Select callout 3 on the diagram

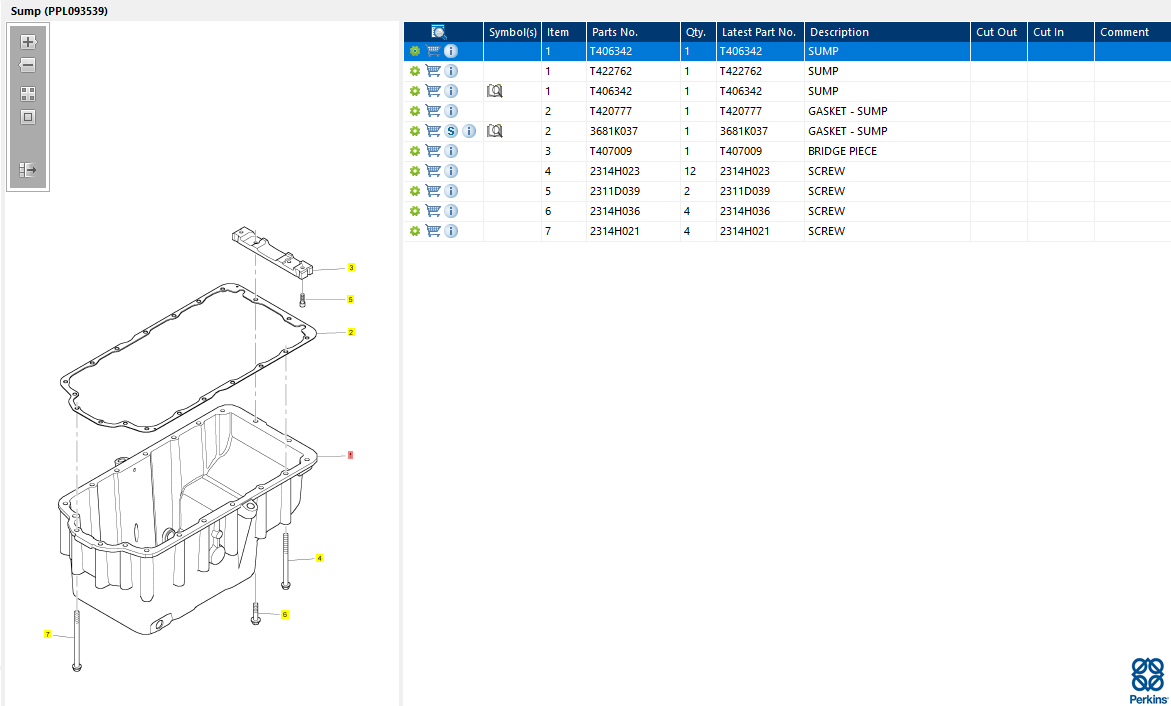352,267
